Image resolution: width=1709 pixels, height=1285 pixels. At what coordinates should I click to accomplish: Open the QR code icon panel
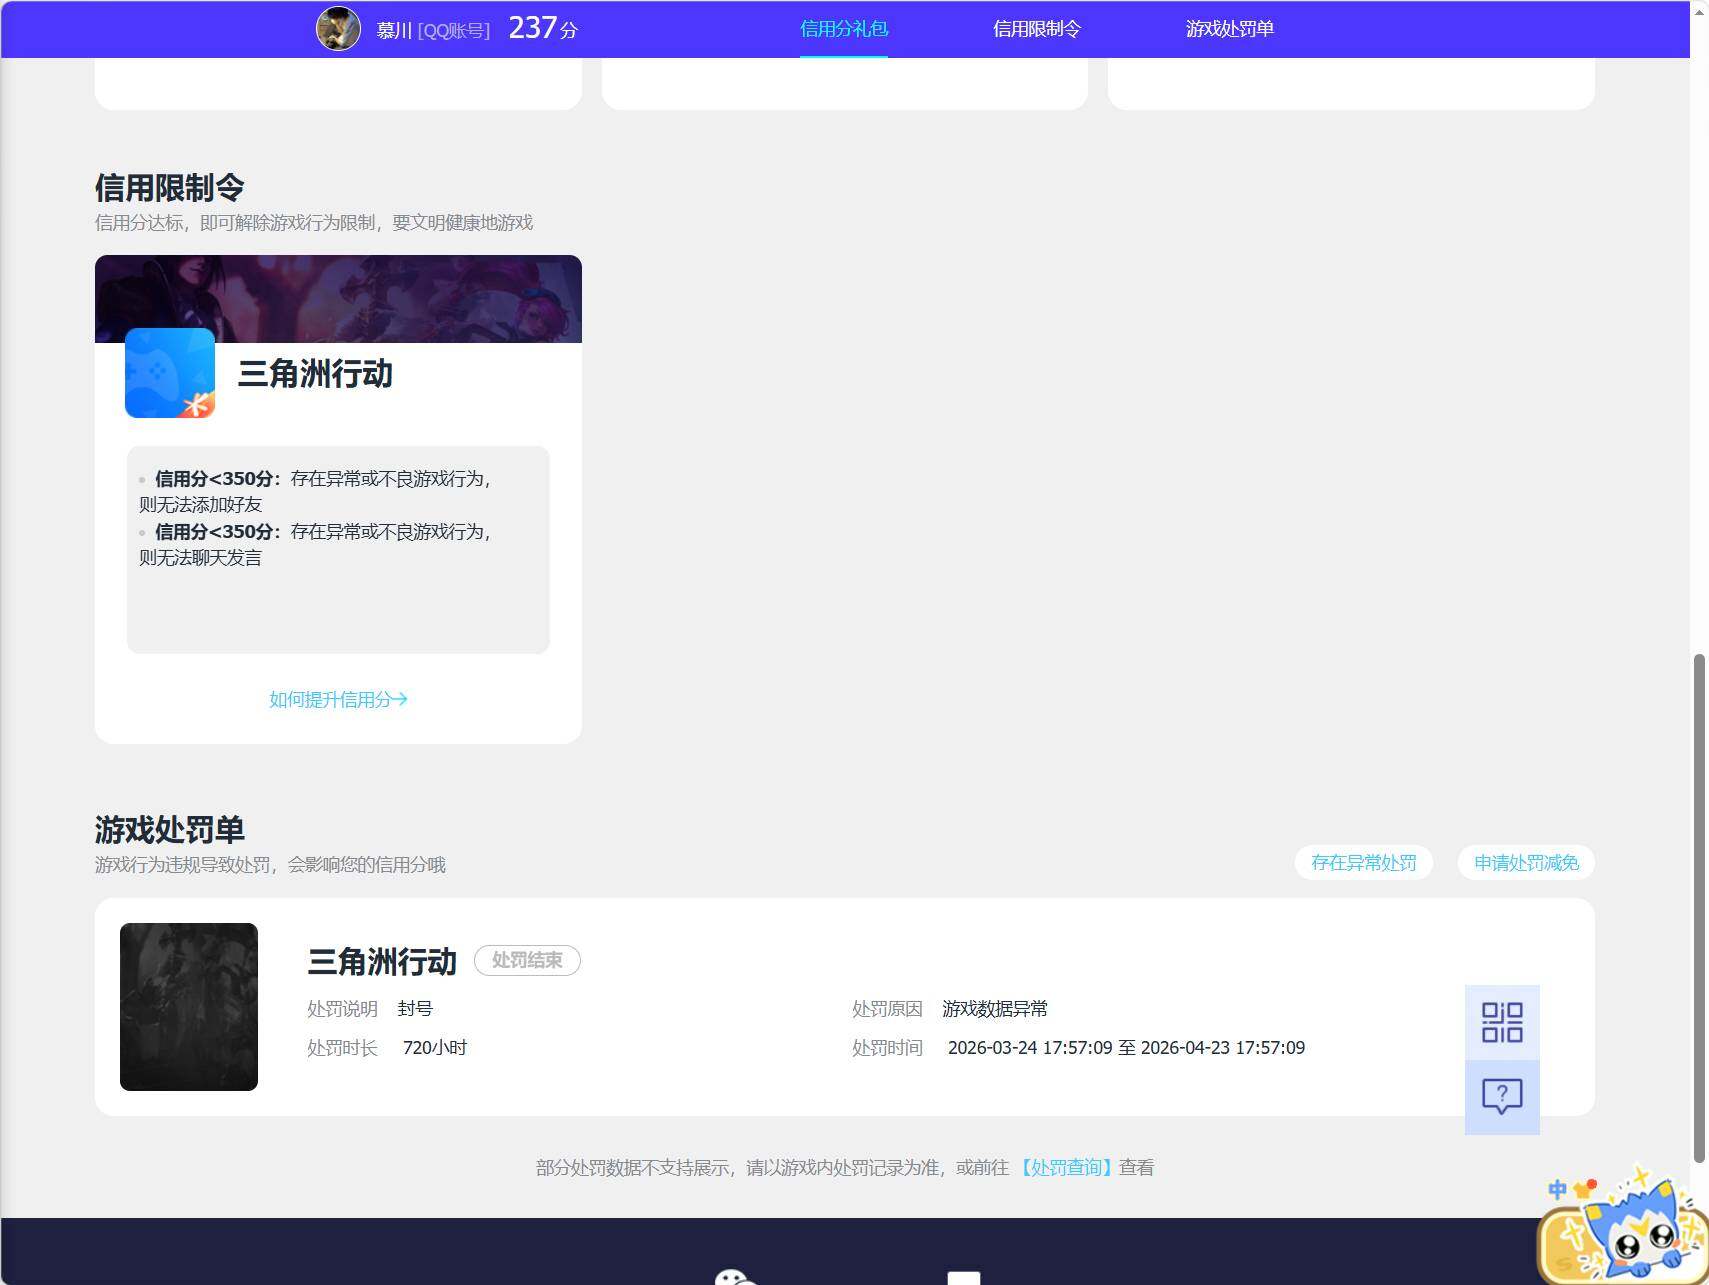(x=1502, y=1023)
